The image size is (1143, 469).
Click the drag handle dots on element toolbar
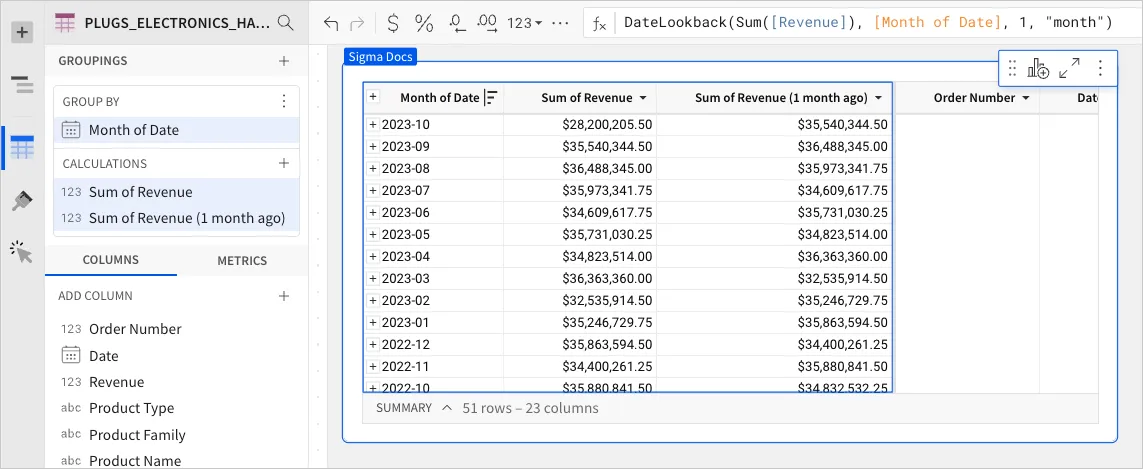(x=1012, y=69)
